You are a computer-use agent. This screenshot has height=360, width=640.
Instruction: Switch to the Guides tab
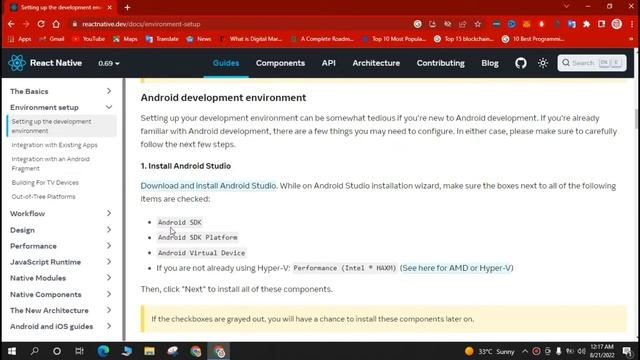[x=226, y=63]
